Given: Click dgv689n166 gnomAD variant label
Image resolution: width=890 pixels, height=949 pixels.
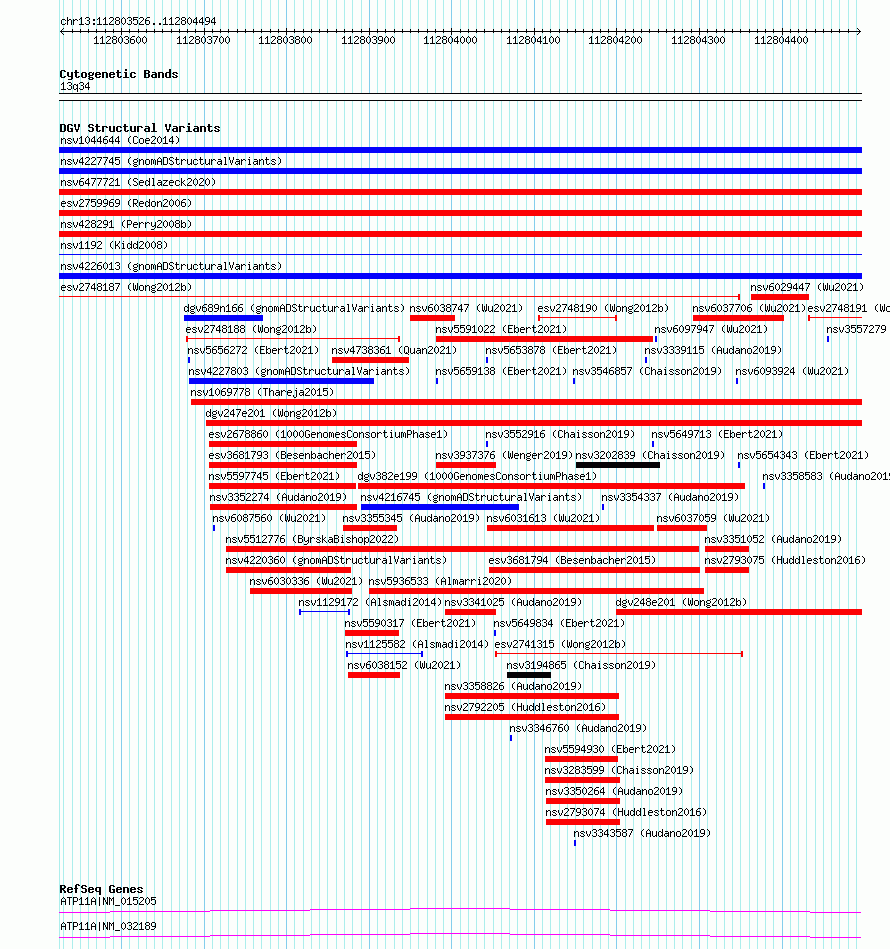Looking at the screenshot, I should pos(294,309).
